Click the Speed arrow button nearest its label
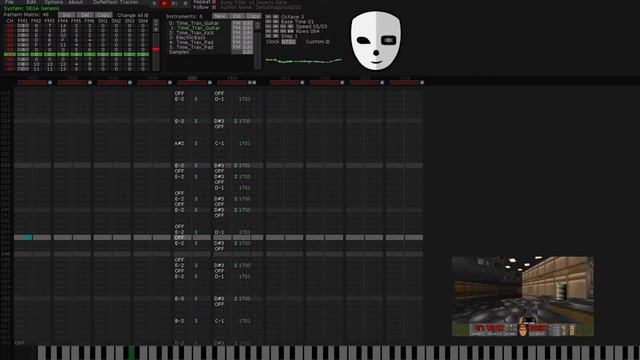The width and height of the screenshot is (640, 360). [x=291, y=27]
